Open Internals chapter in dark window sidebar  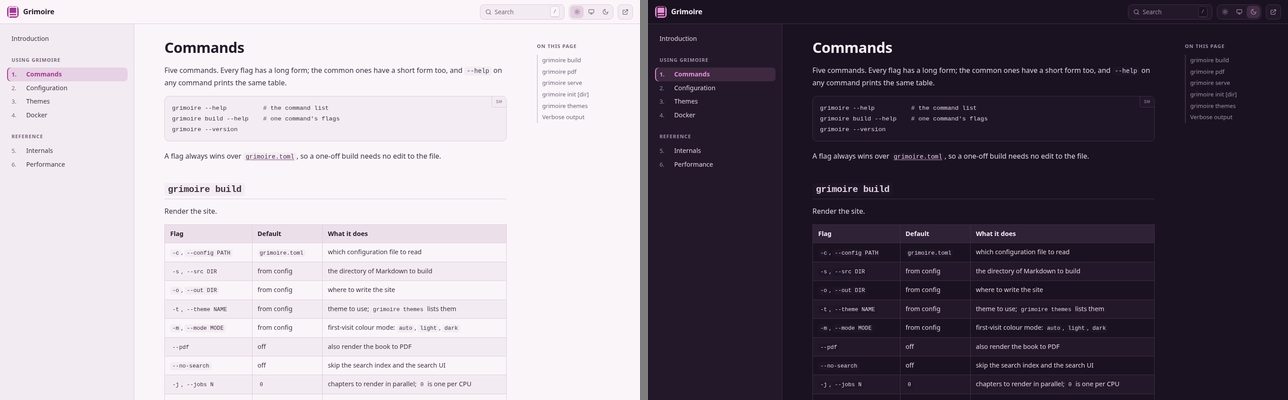[x=715, y=151]
